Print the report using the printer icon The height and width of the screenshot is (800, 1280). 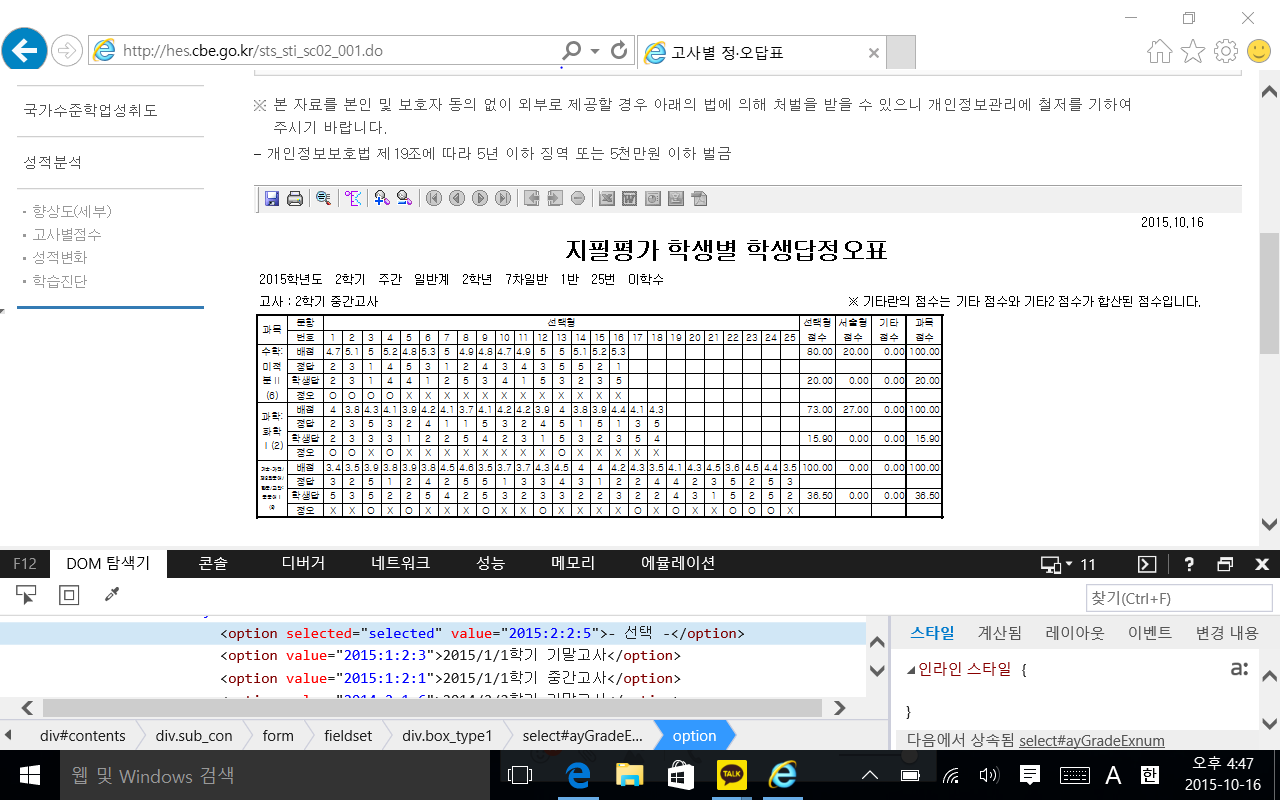[295, 199]
